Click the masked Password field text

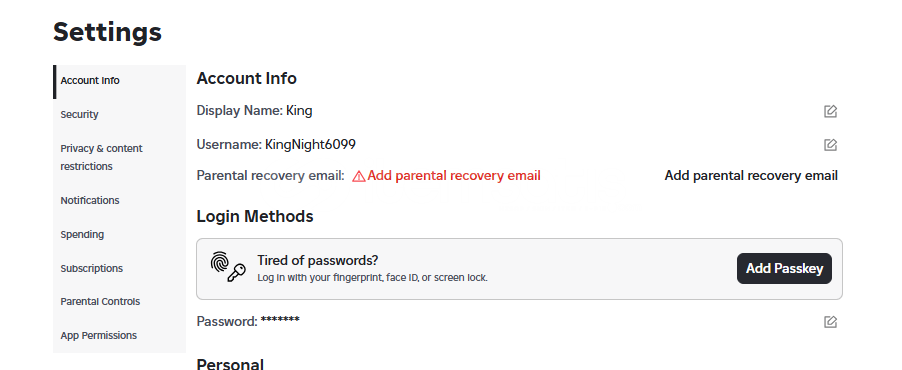point(248,321)
